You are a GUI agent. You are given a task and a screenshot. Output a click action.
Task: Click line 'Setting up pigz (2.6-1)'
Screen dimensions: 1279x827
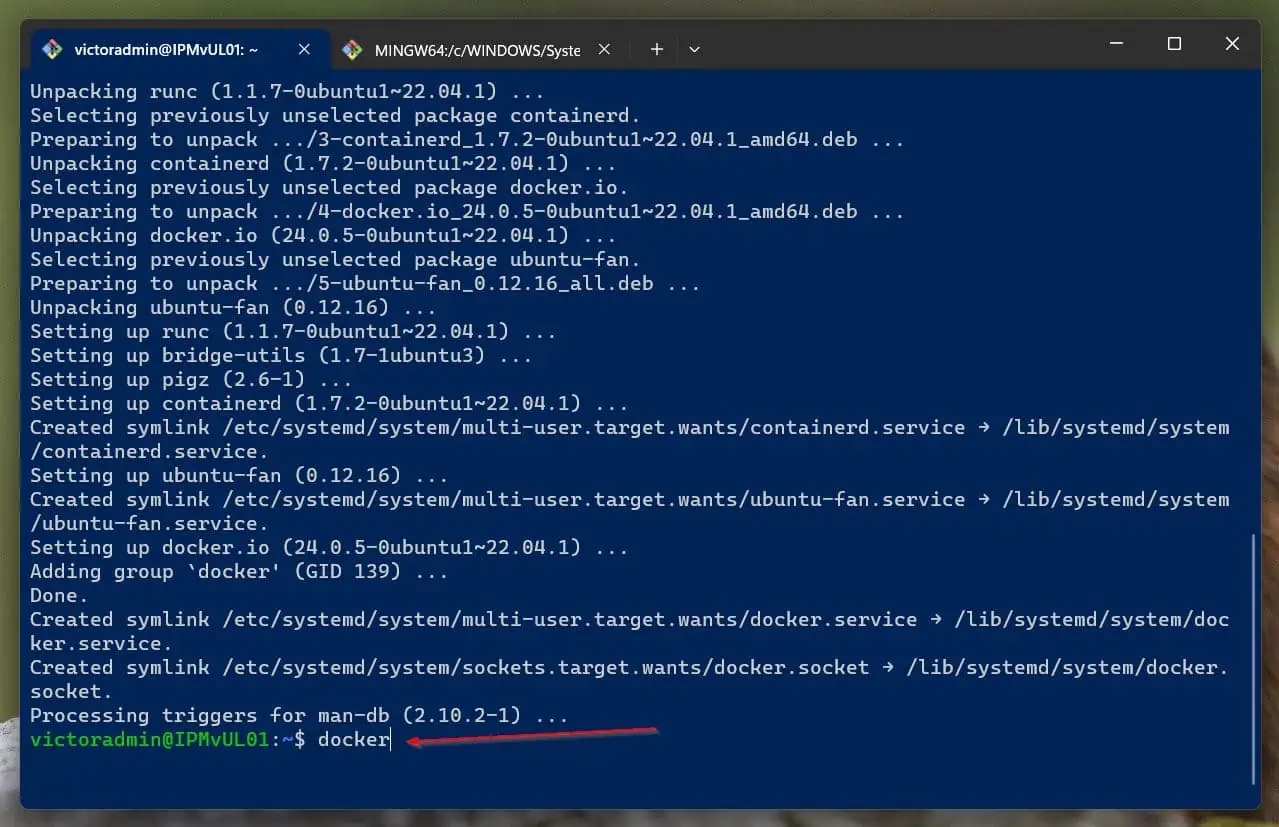[x=191, y=380]
